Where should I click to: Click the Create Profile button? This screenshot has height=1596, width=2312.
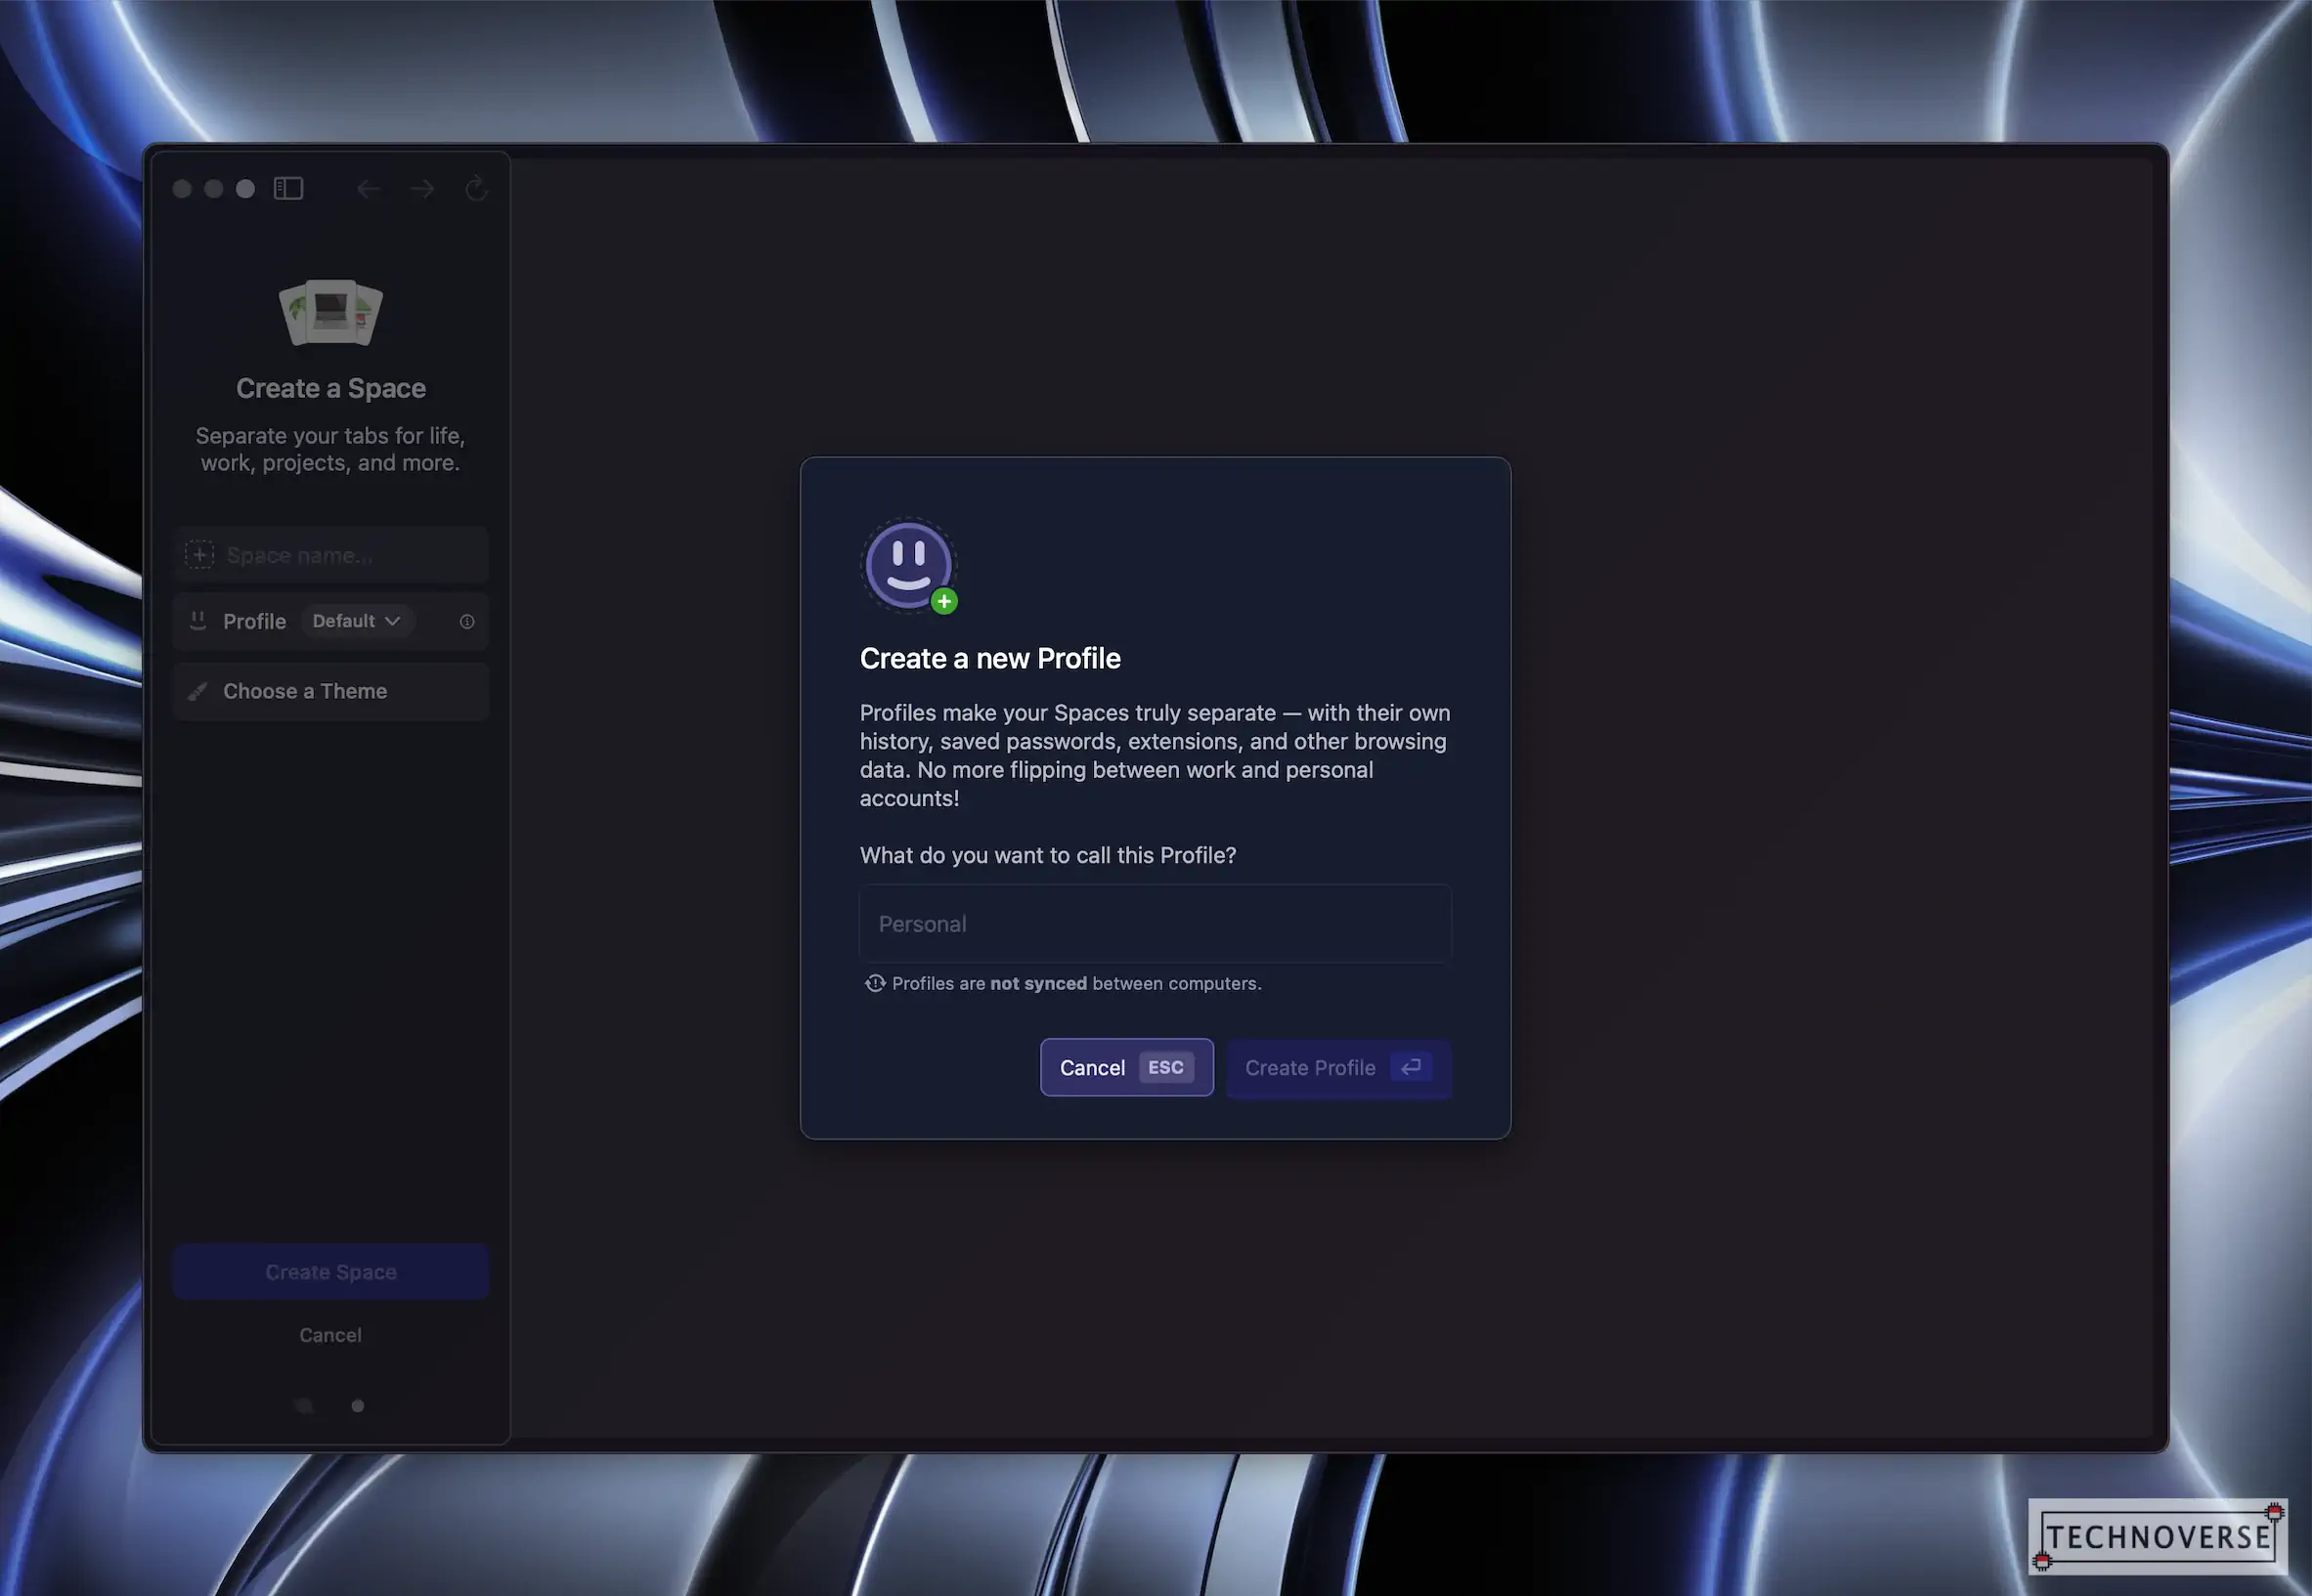coord(1339,1067)
